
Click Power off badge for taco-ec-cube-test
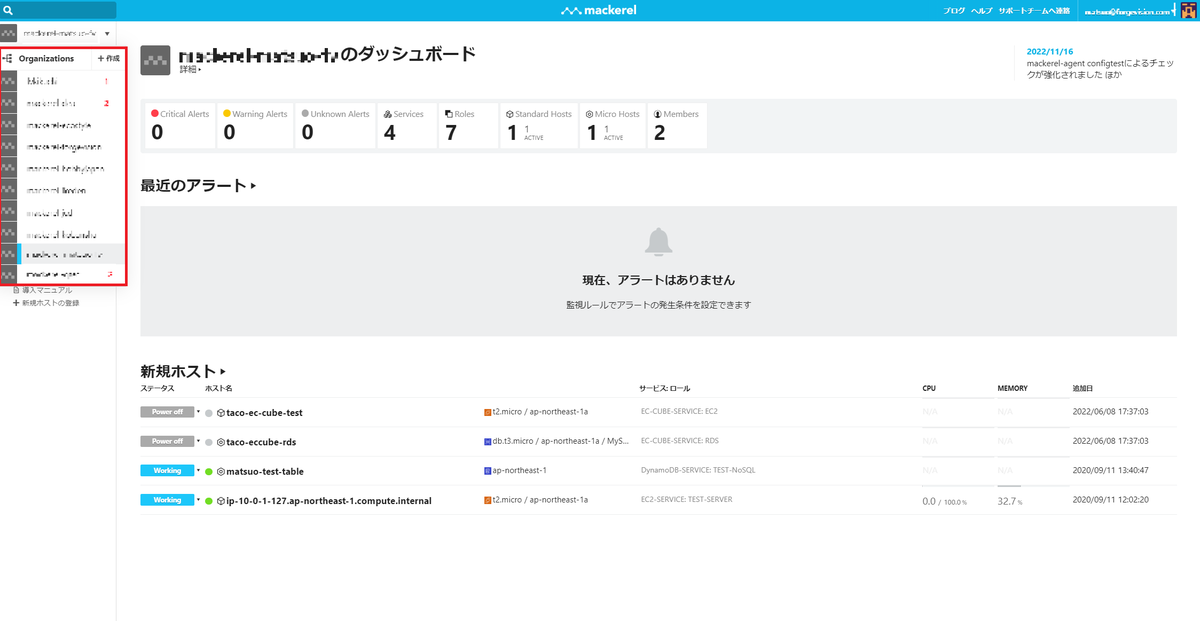167,412
